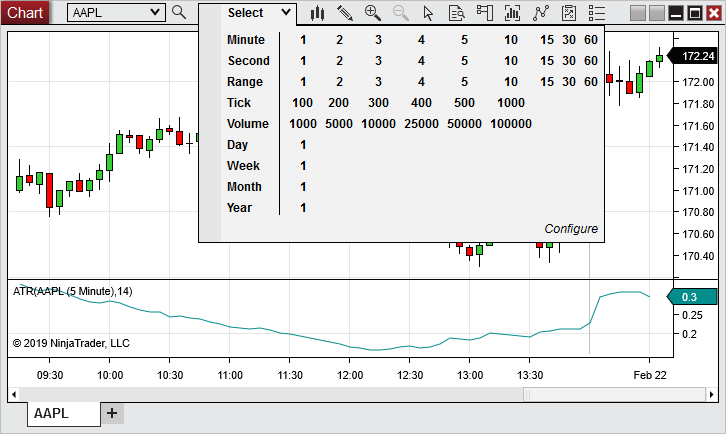Add a new tab with plus button
This screenshot has width=726, height=434.
click(x=112, y=413)
